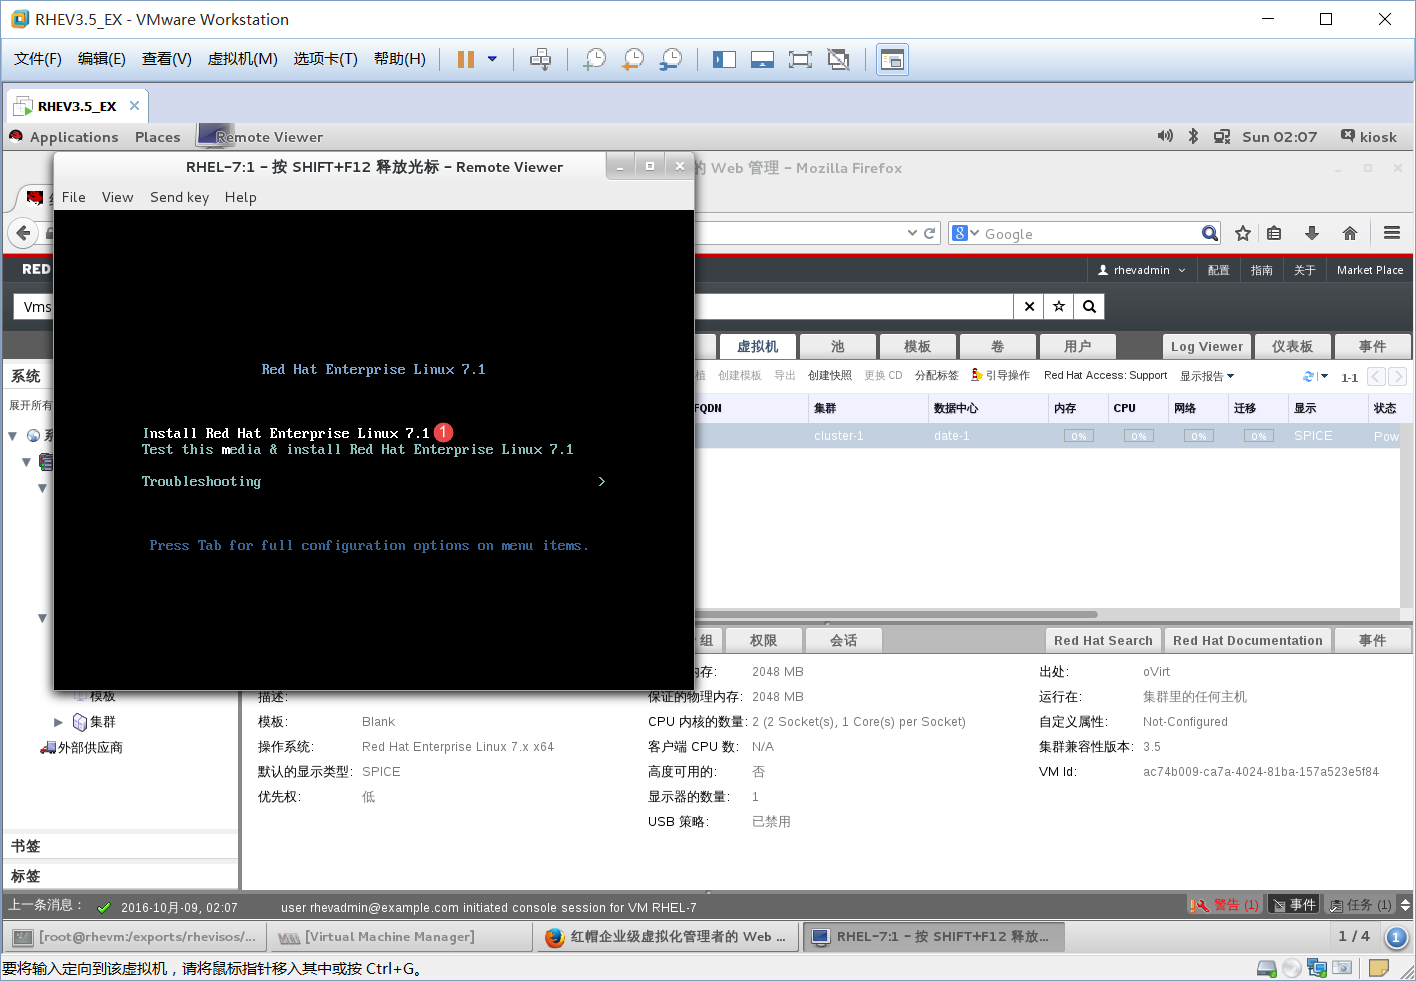The width and height of the screenshot is (1416, 981).
Task: Open the VM power options dropdown arrow
Action: (492, 59)
